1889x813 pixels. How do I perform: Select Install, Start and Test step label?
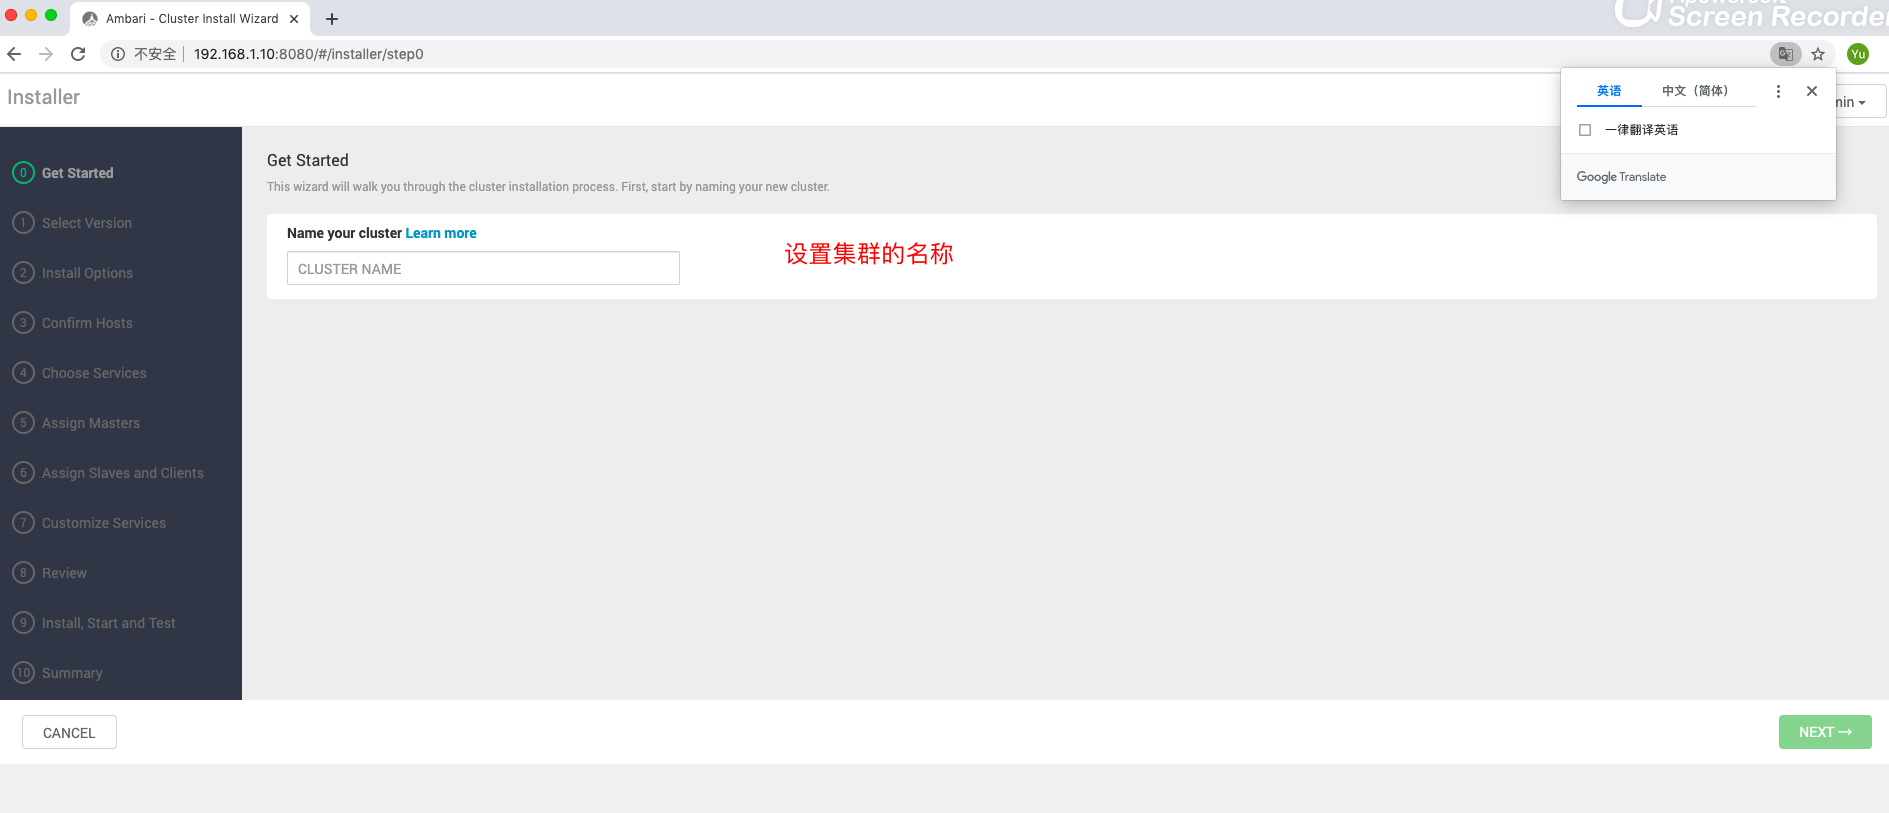pyautogui.click(x=109, y=623)
